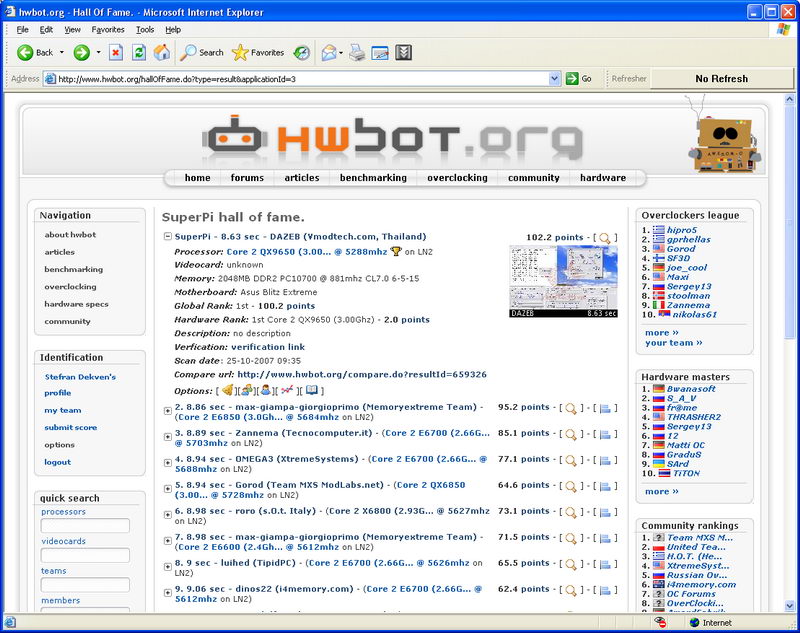The height and width of the screenshot is (633, 800).
Task: Expand result 5 Gorod 8.94 sec
Action: [167, 489]
